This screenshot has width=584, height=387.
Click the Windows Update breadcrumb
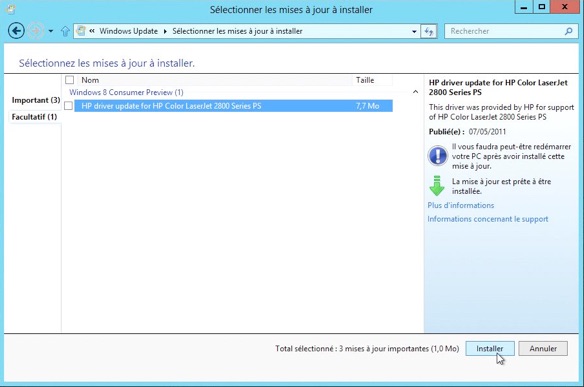[x=128, y=31]
